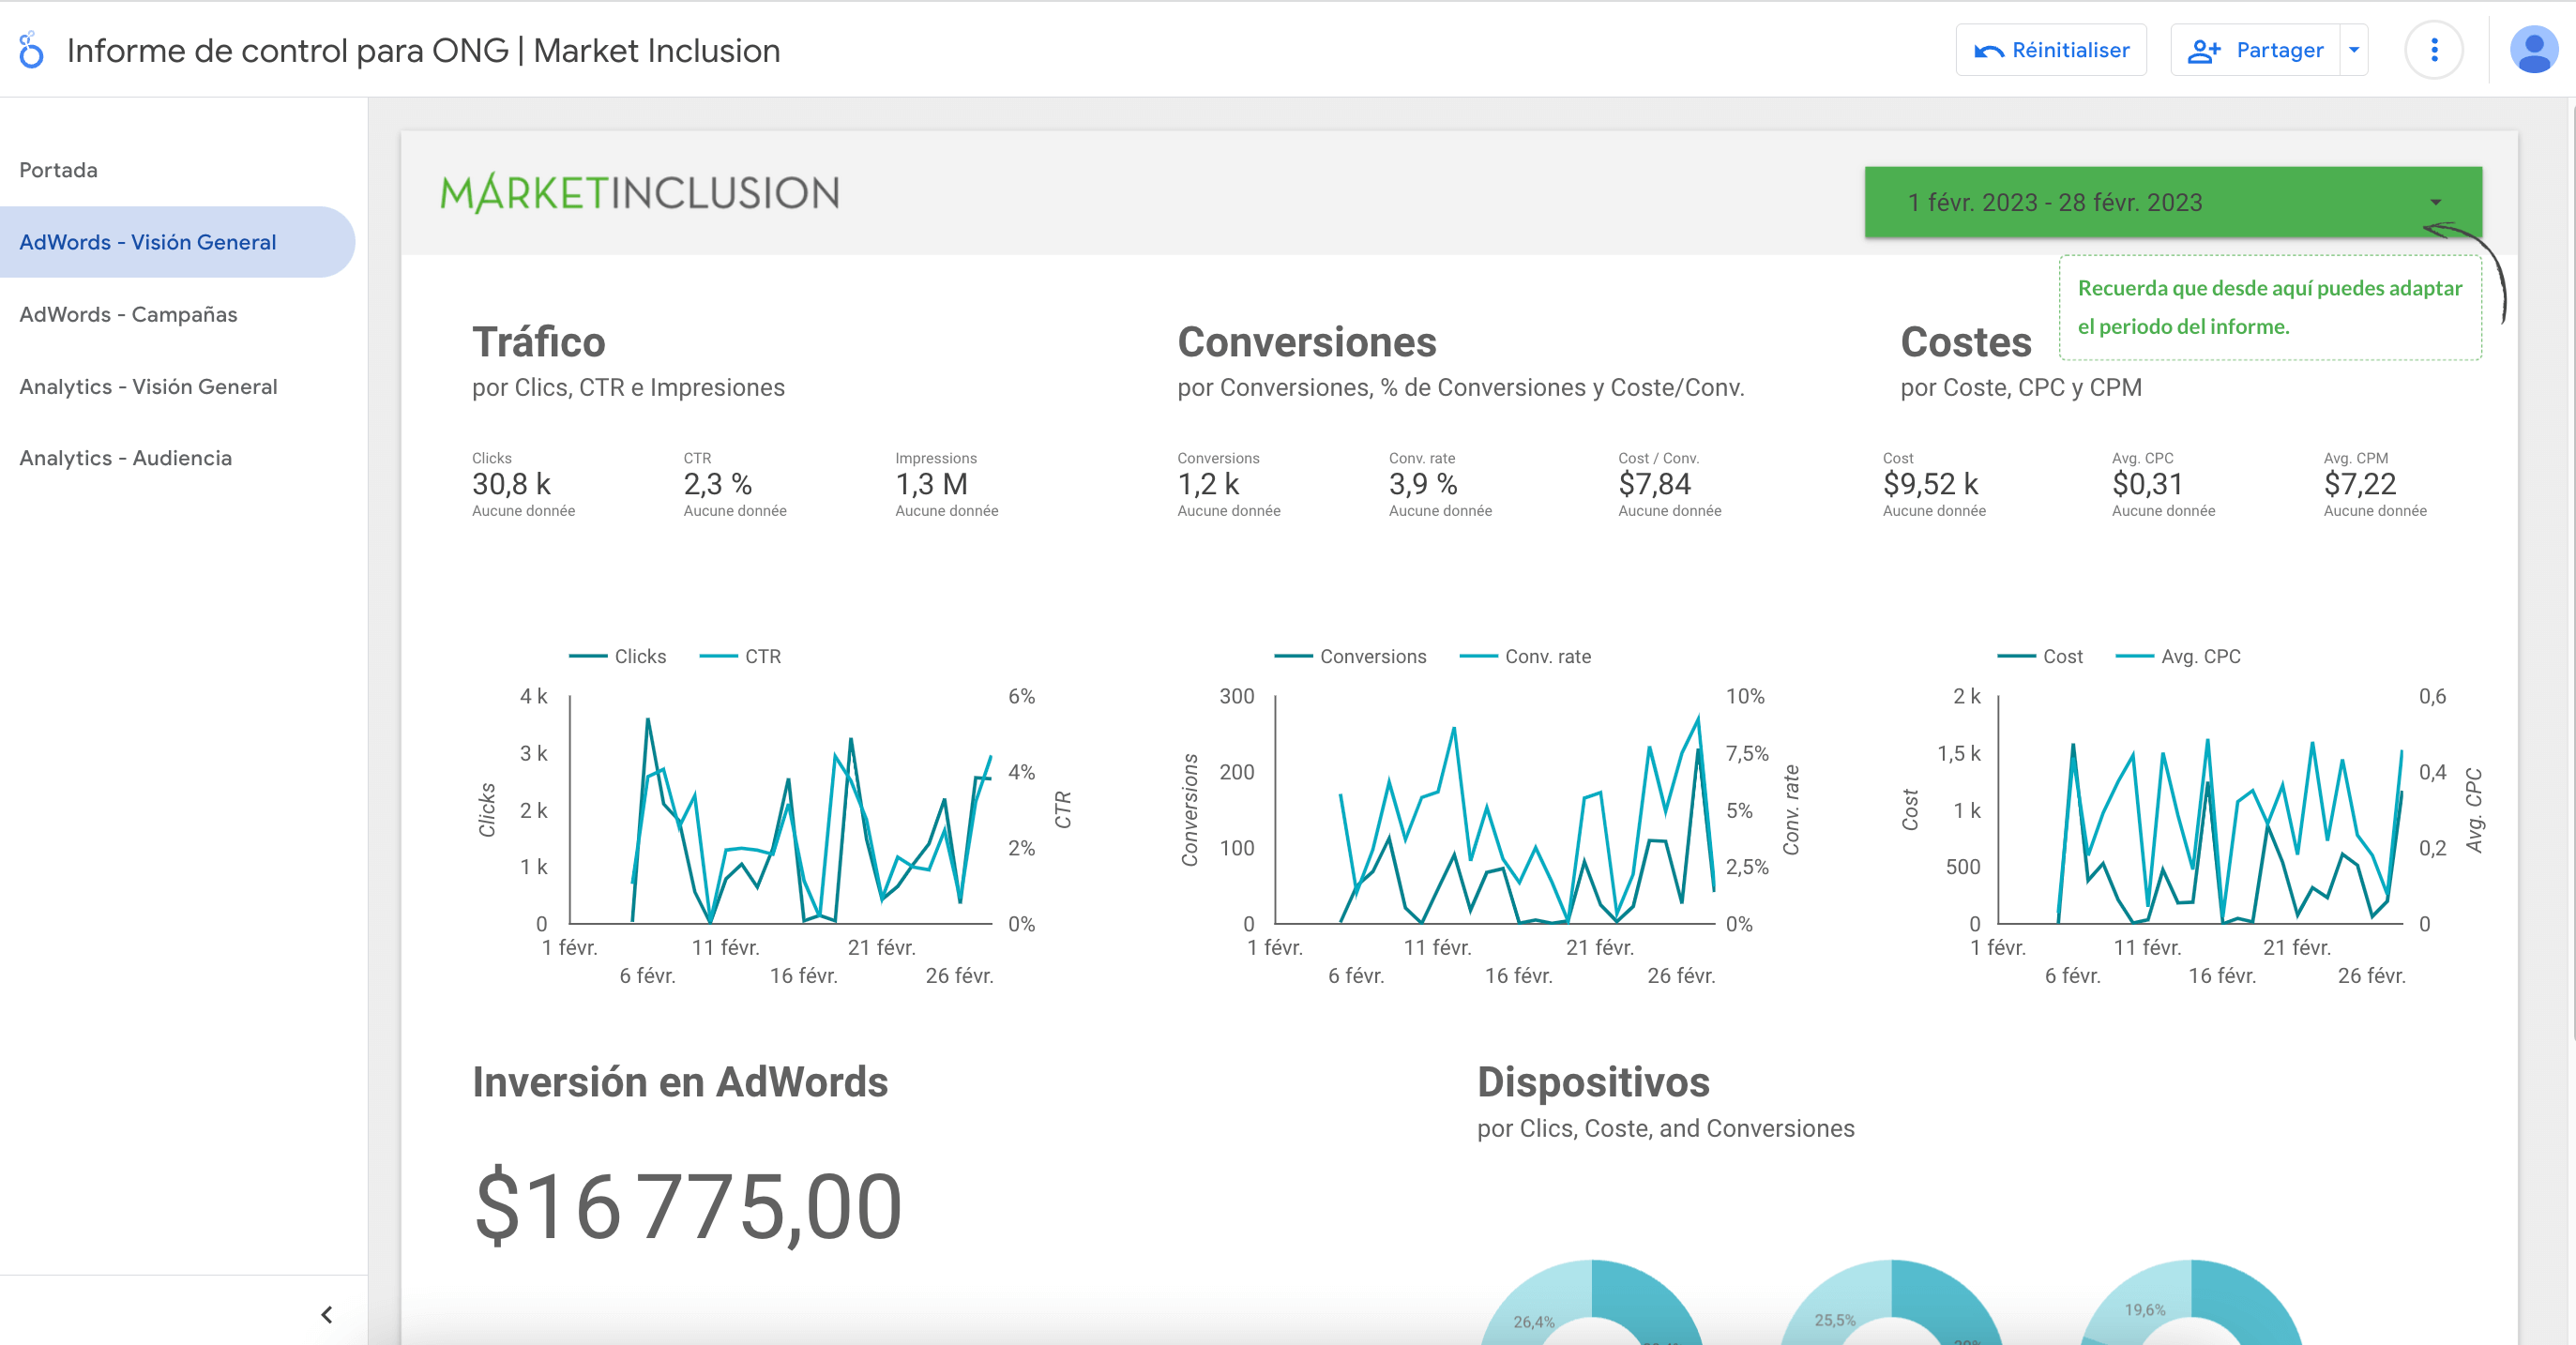The width and height of the screenshot is (2576, 1345).
Task: Click the Conversions 1,2 k scorecard
Action: coord(1229,485)
